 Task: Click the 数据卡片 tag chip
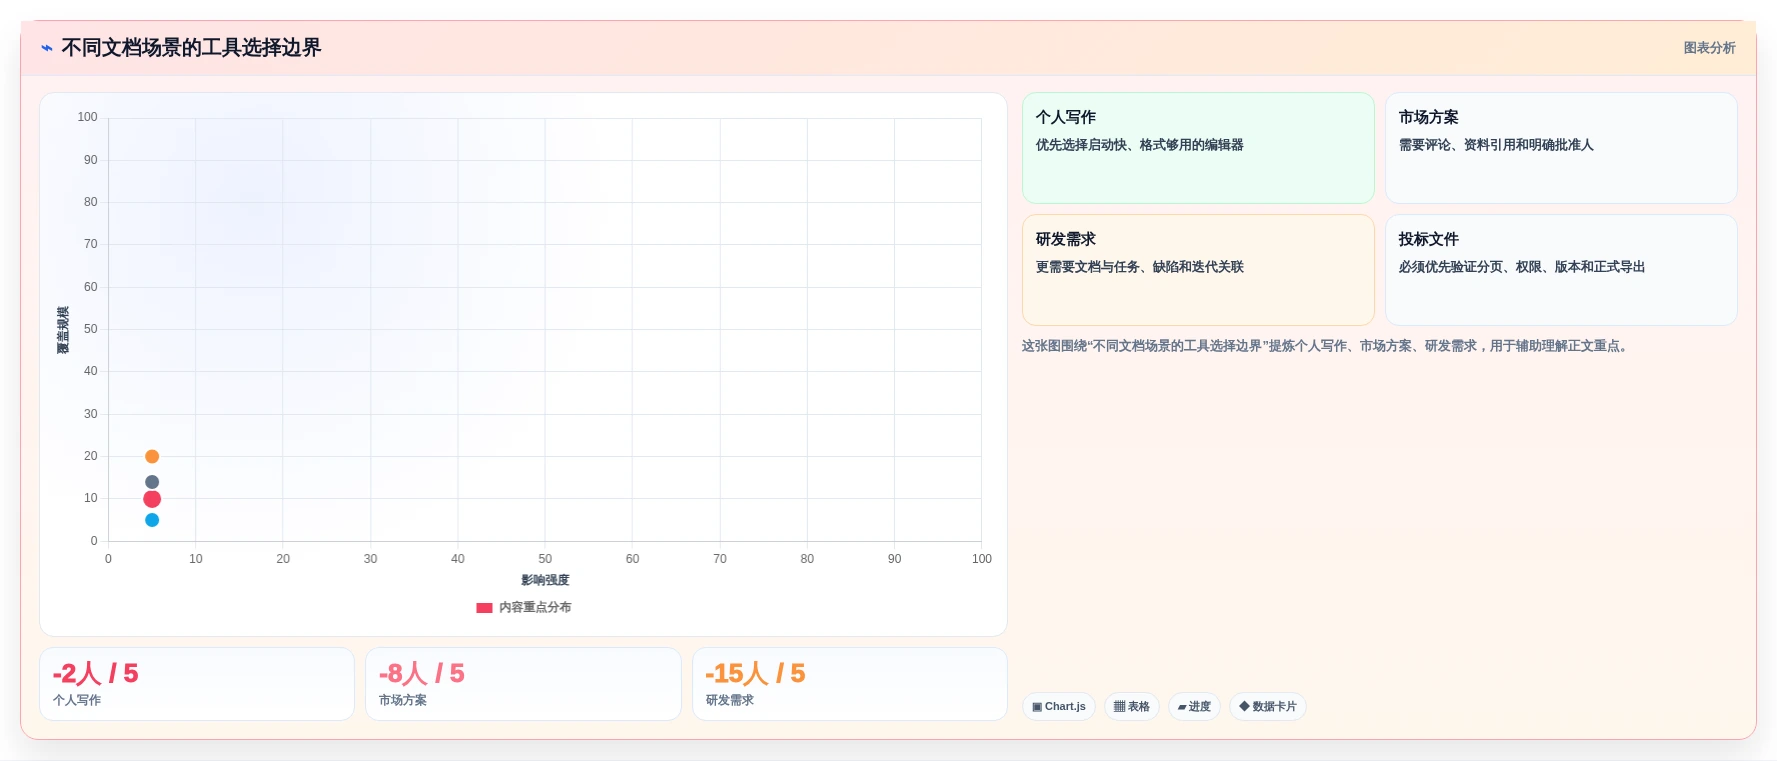click(1268, 706)
